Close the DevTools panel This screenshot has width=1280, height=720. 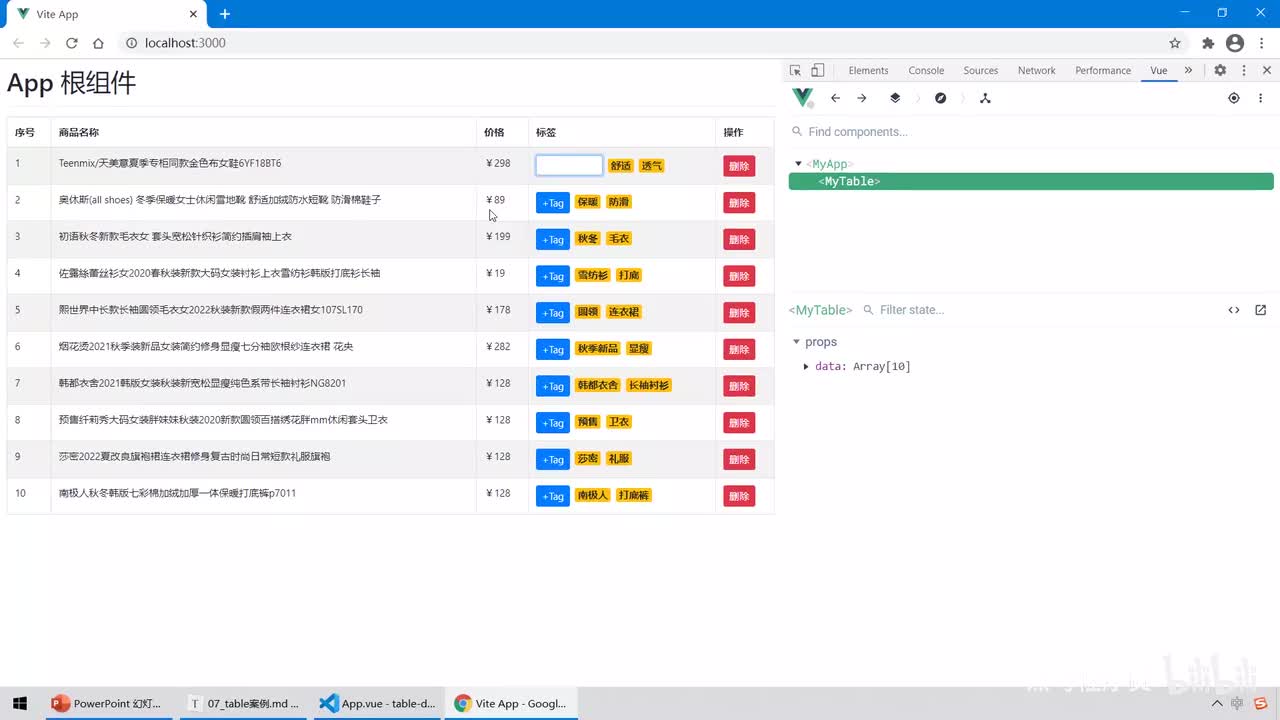click(x=1267, y=70)
